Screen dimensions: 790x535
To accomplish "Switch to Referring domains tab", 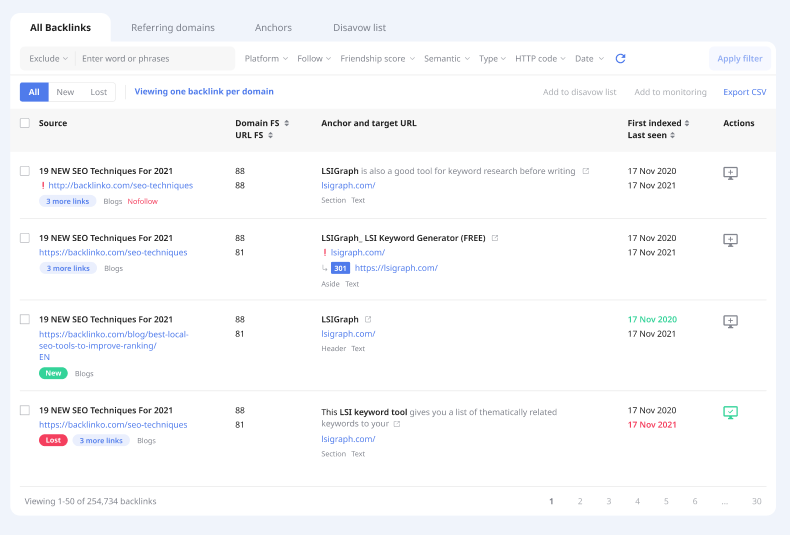I will (x=186, y=28).
